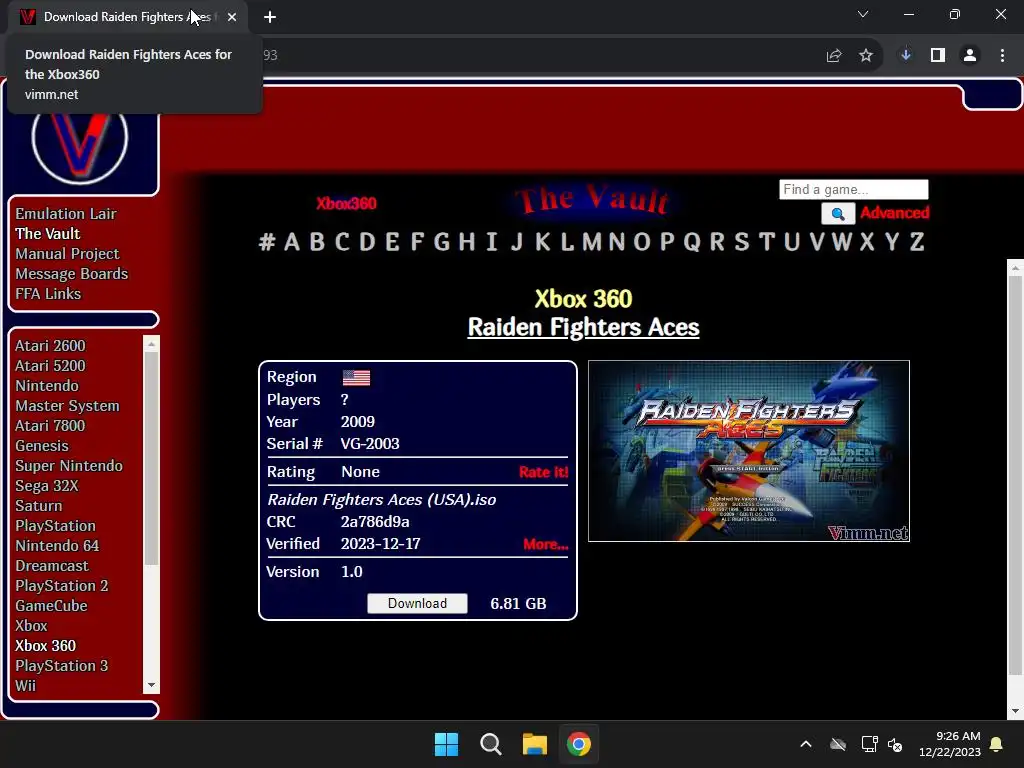
Task: Select Sega 32X system
Action: 47,486
